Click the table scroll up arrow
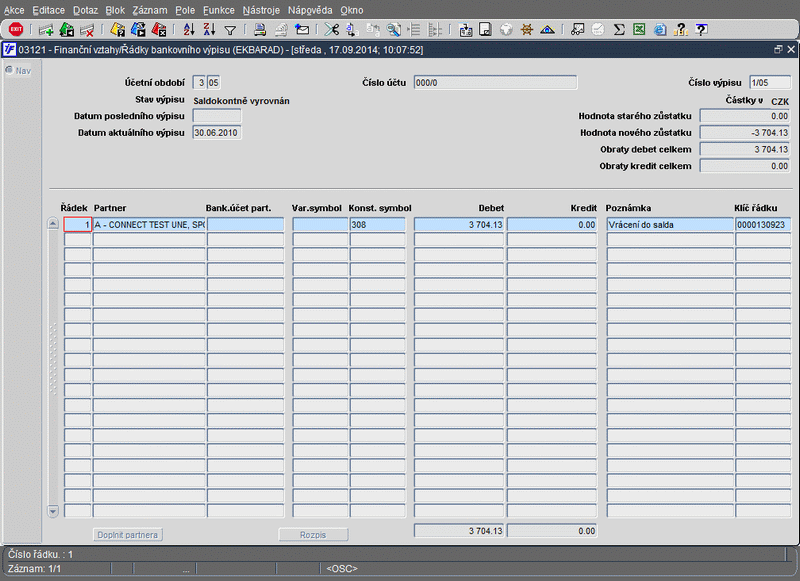The width and height of the screenshot is (800, 581). tap(53, 223)
